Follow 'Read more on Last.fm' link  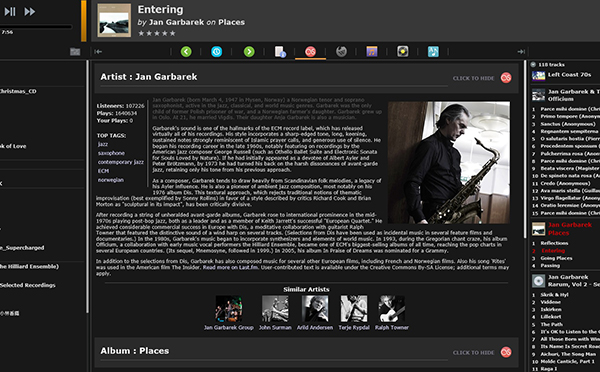[x=230, y=267]
